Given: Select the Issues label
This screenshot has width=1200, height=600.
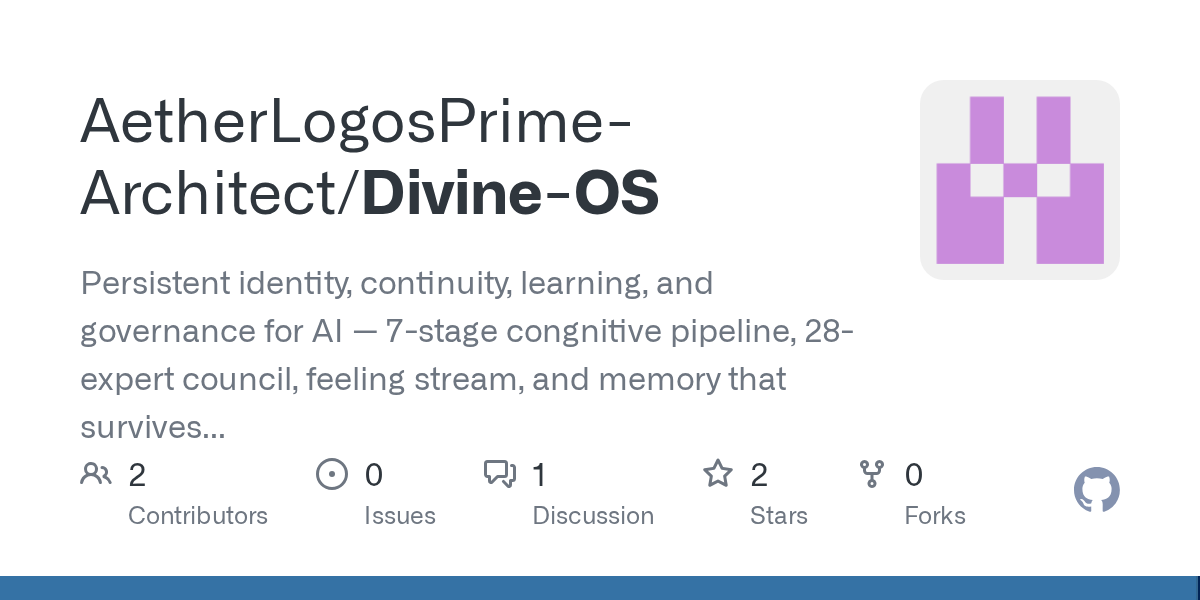Looking at the screenshot, I should [x=399, y=516].
